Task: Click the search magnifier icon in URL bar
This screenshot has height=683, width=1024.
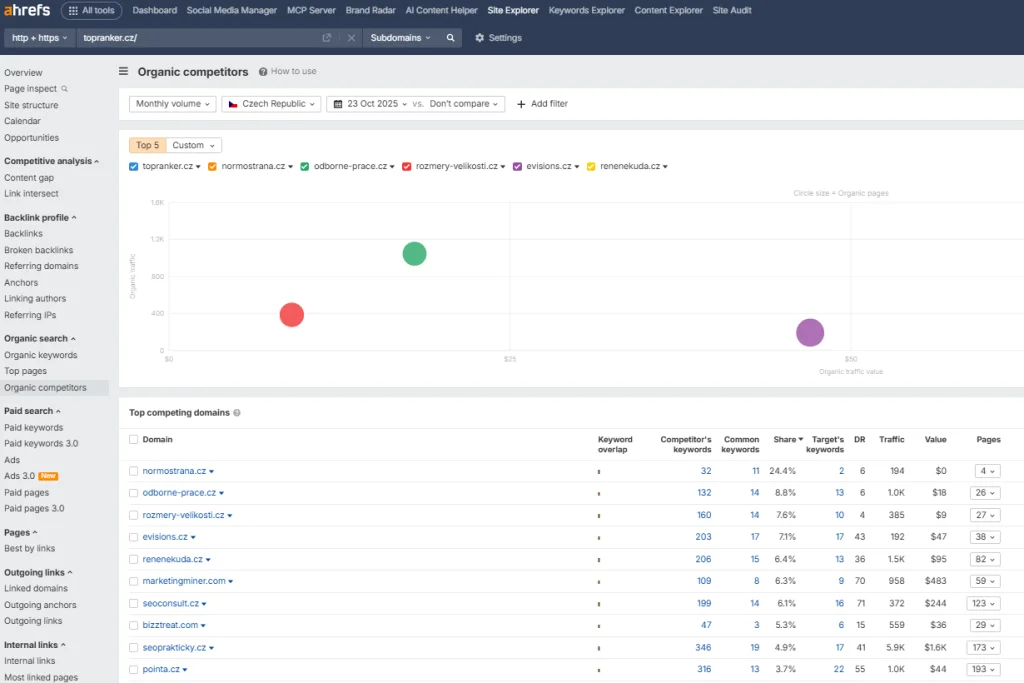Action: pyautogui.click(x=451, y=38)
